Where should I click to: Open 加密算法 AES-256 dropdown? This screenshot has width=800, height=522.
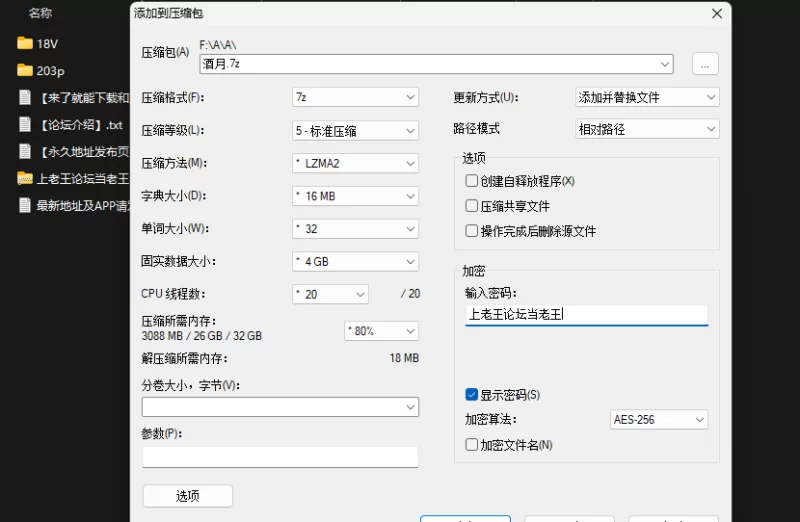(659, 419)
